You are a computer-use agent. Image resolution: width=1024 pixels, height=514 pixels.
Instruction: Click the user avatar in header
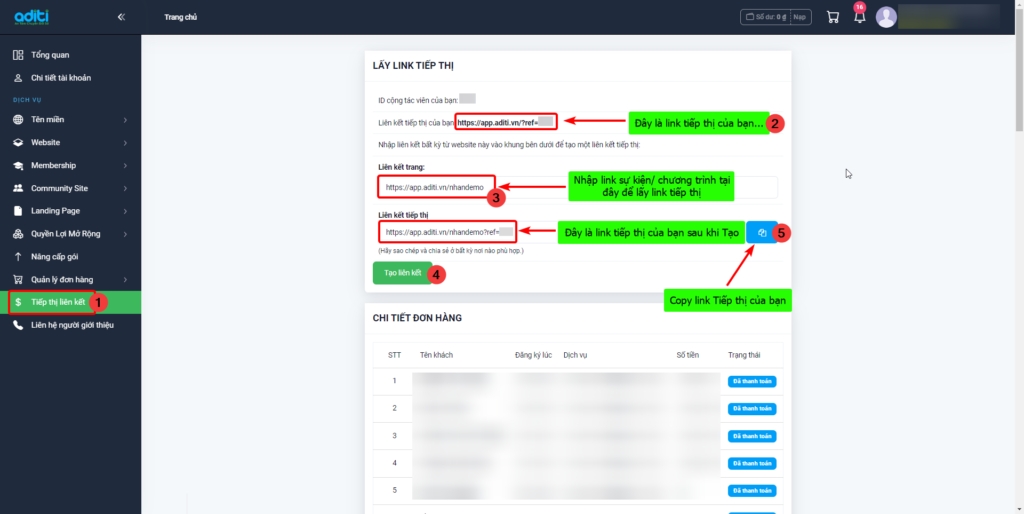point(886,17)
